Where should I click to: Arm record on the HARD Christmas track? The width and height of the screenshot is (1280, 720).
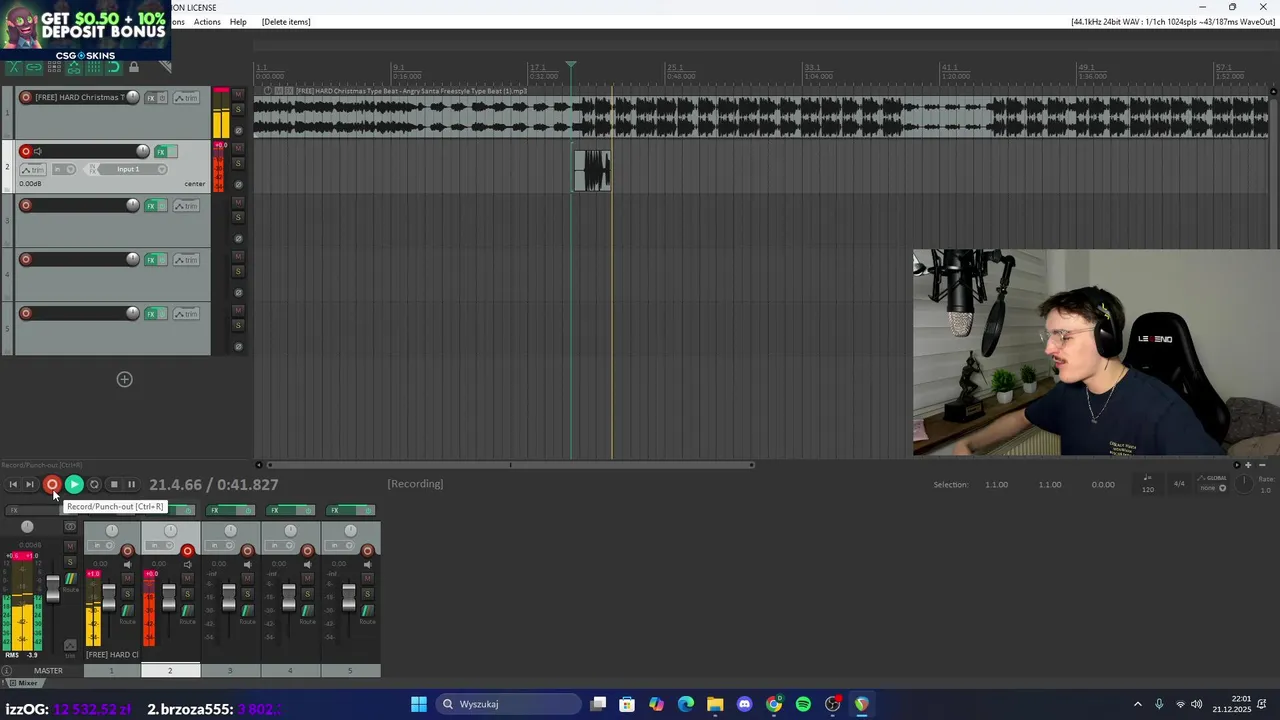tap(26, 97)
